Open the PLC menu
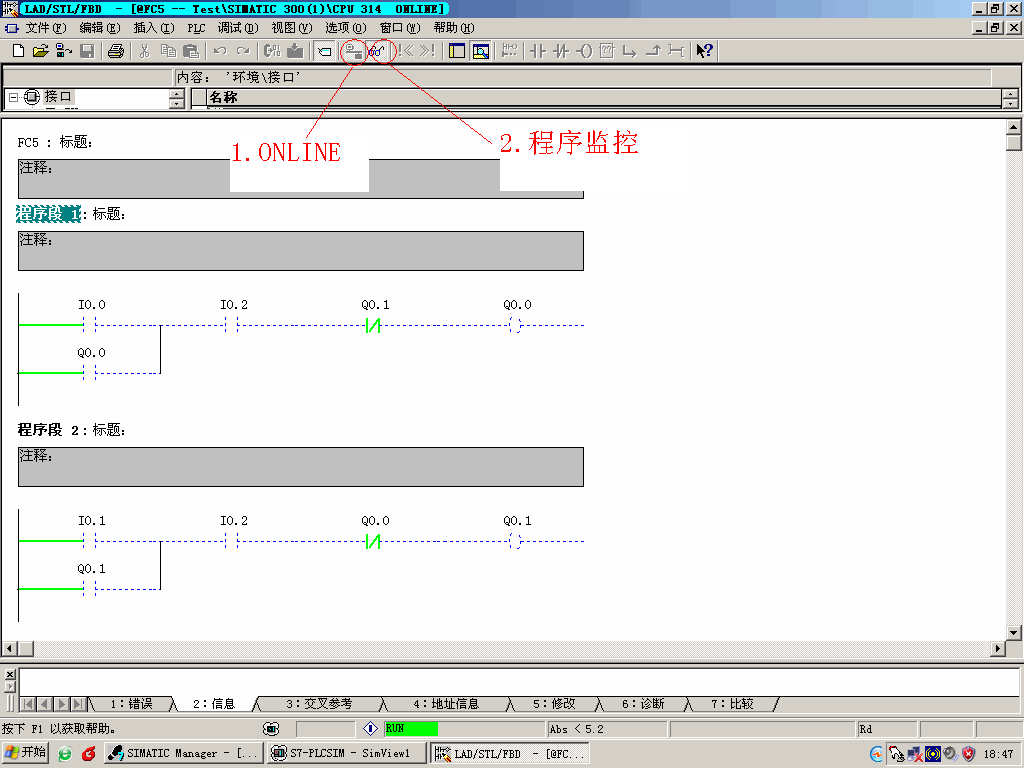The height and width of the screenshot is (768, 1024). (x=196, y=28)
